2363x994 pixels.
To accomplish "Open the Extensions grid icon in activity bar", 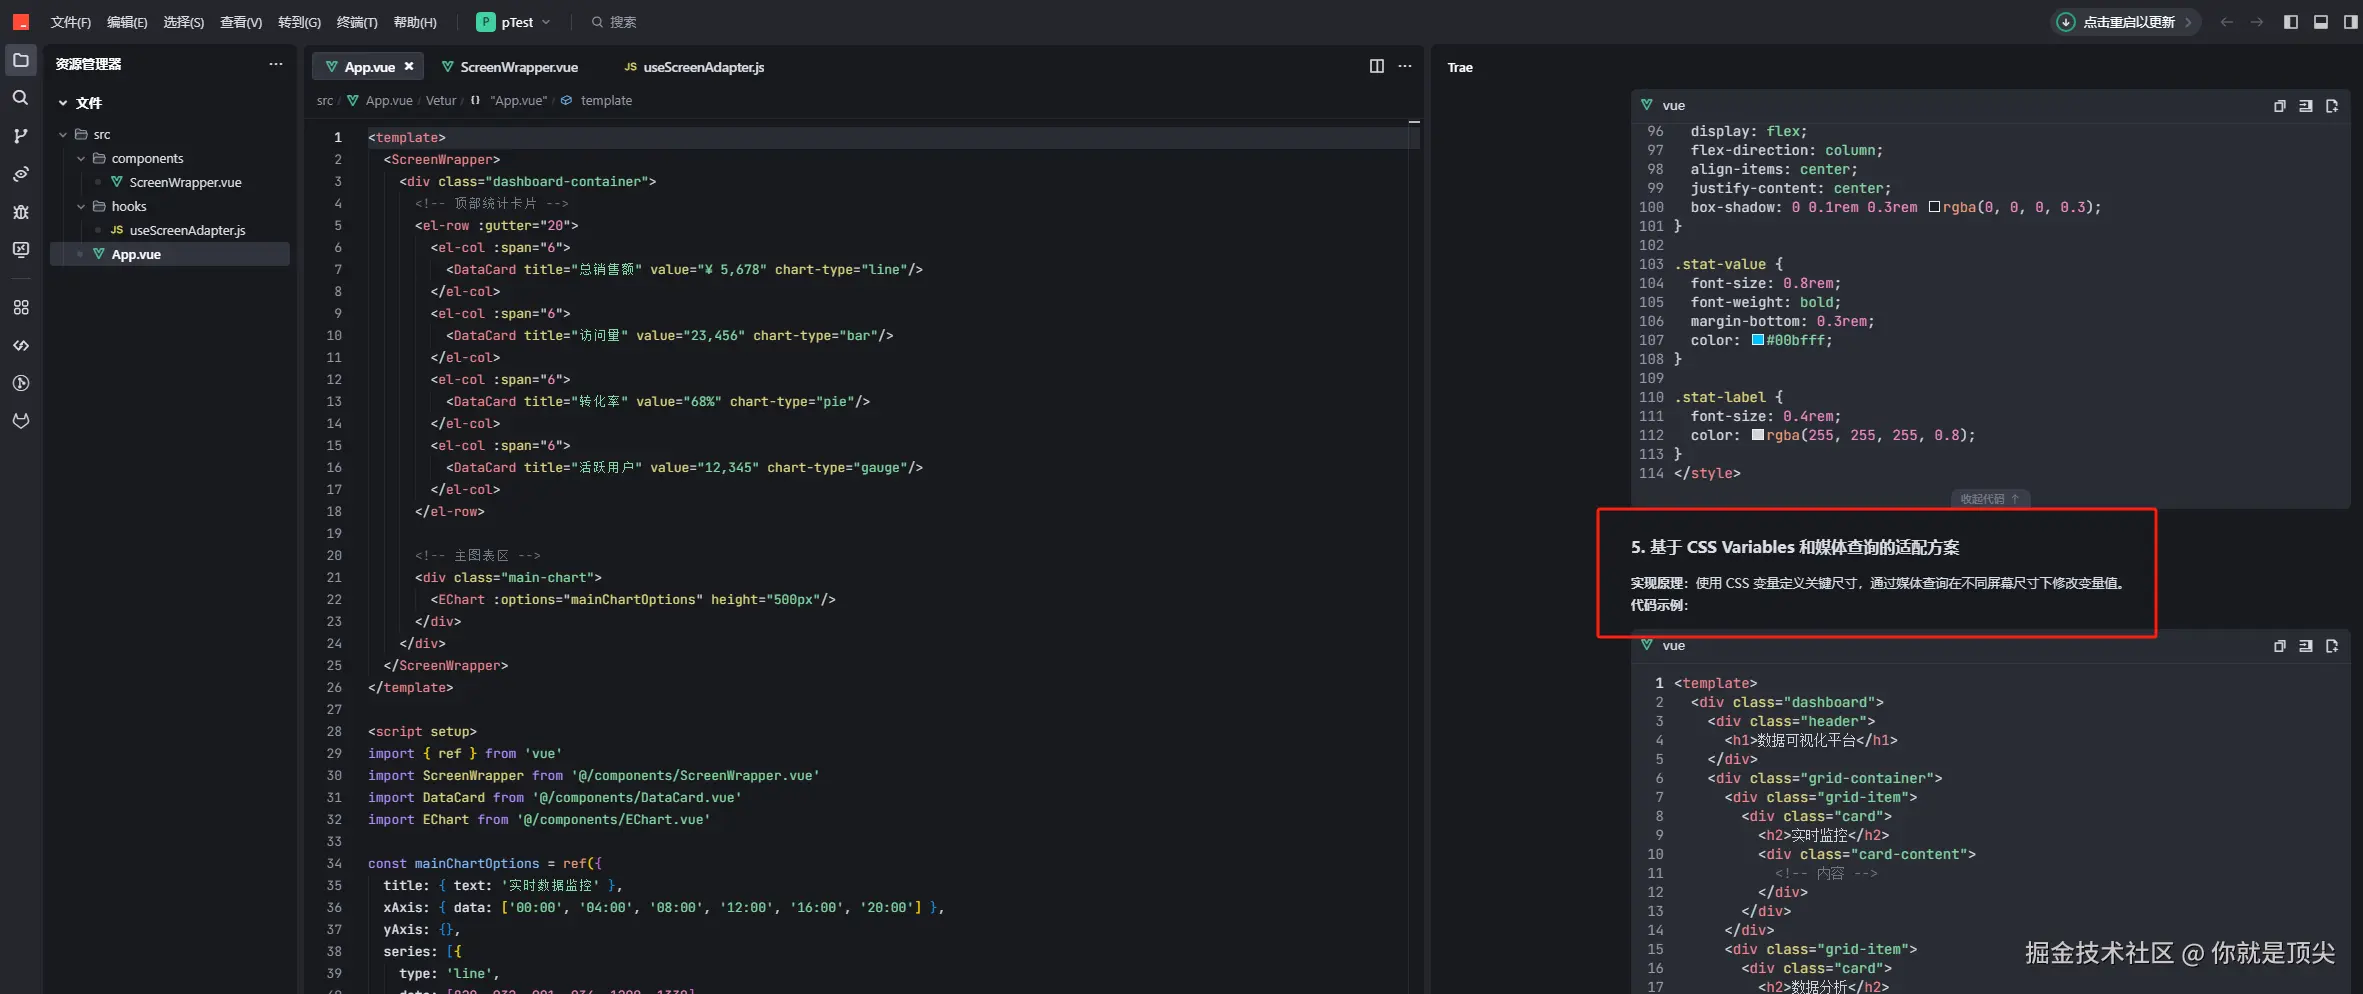I will click(20, 308).
